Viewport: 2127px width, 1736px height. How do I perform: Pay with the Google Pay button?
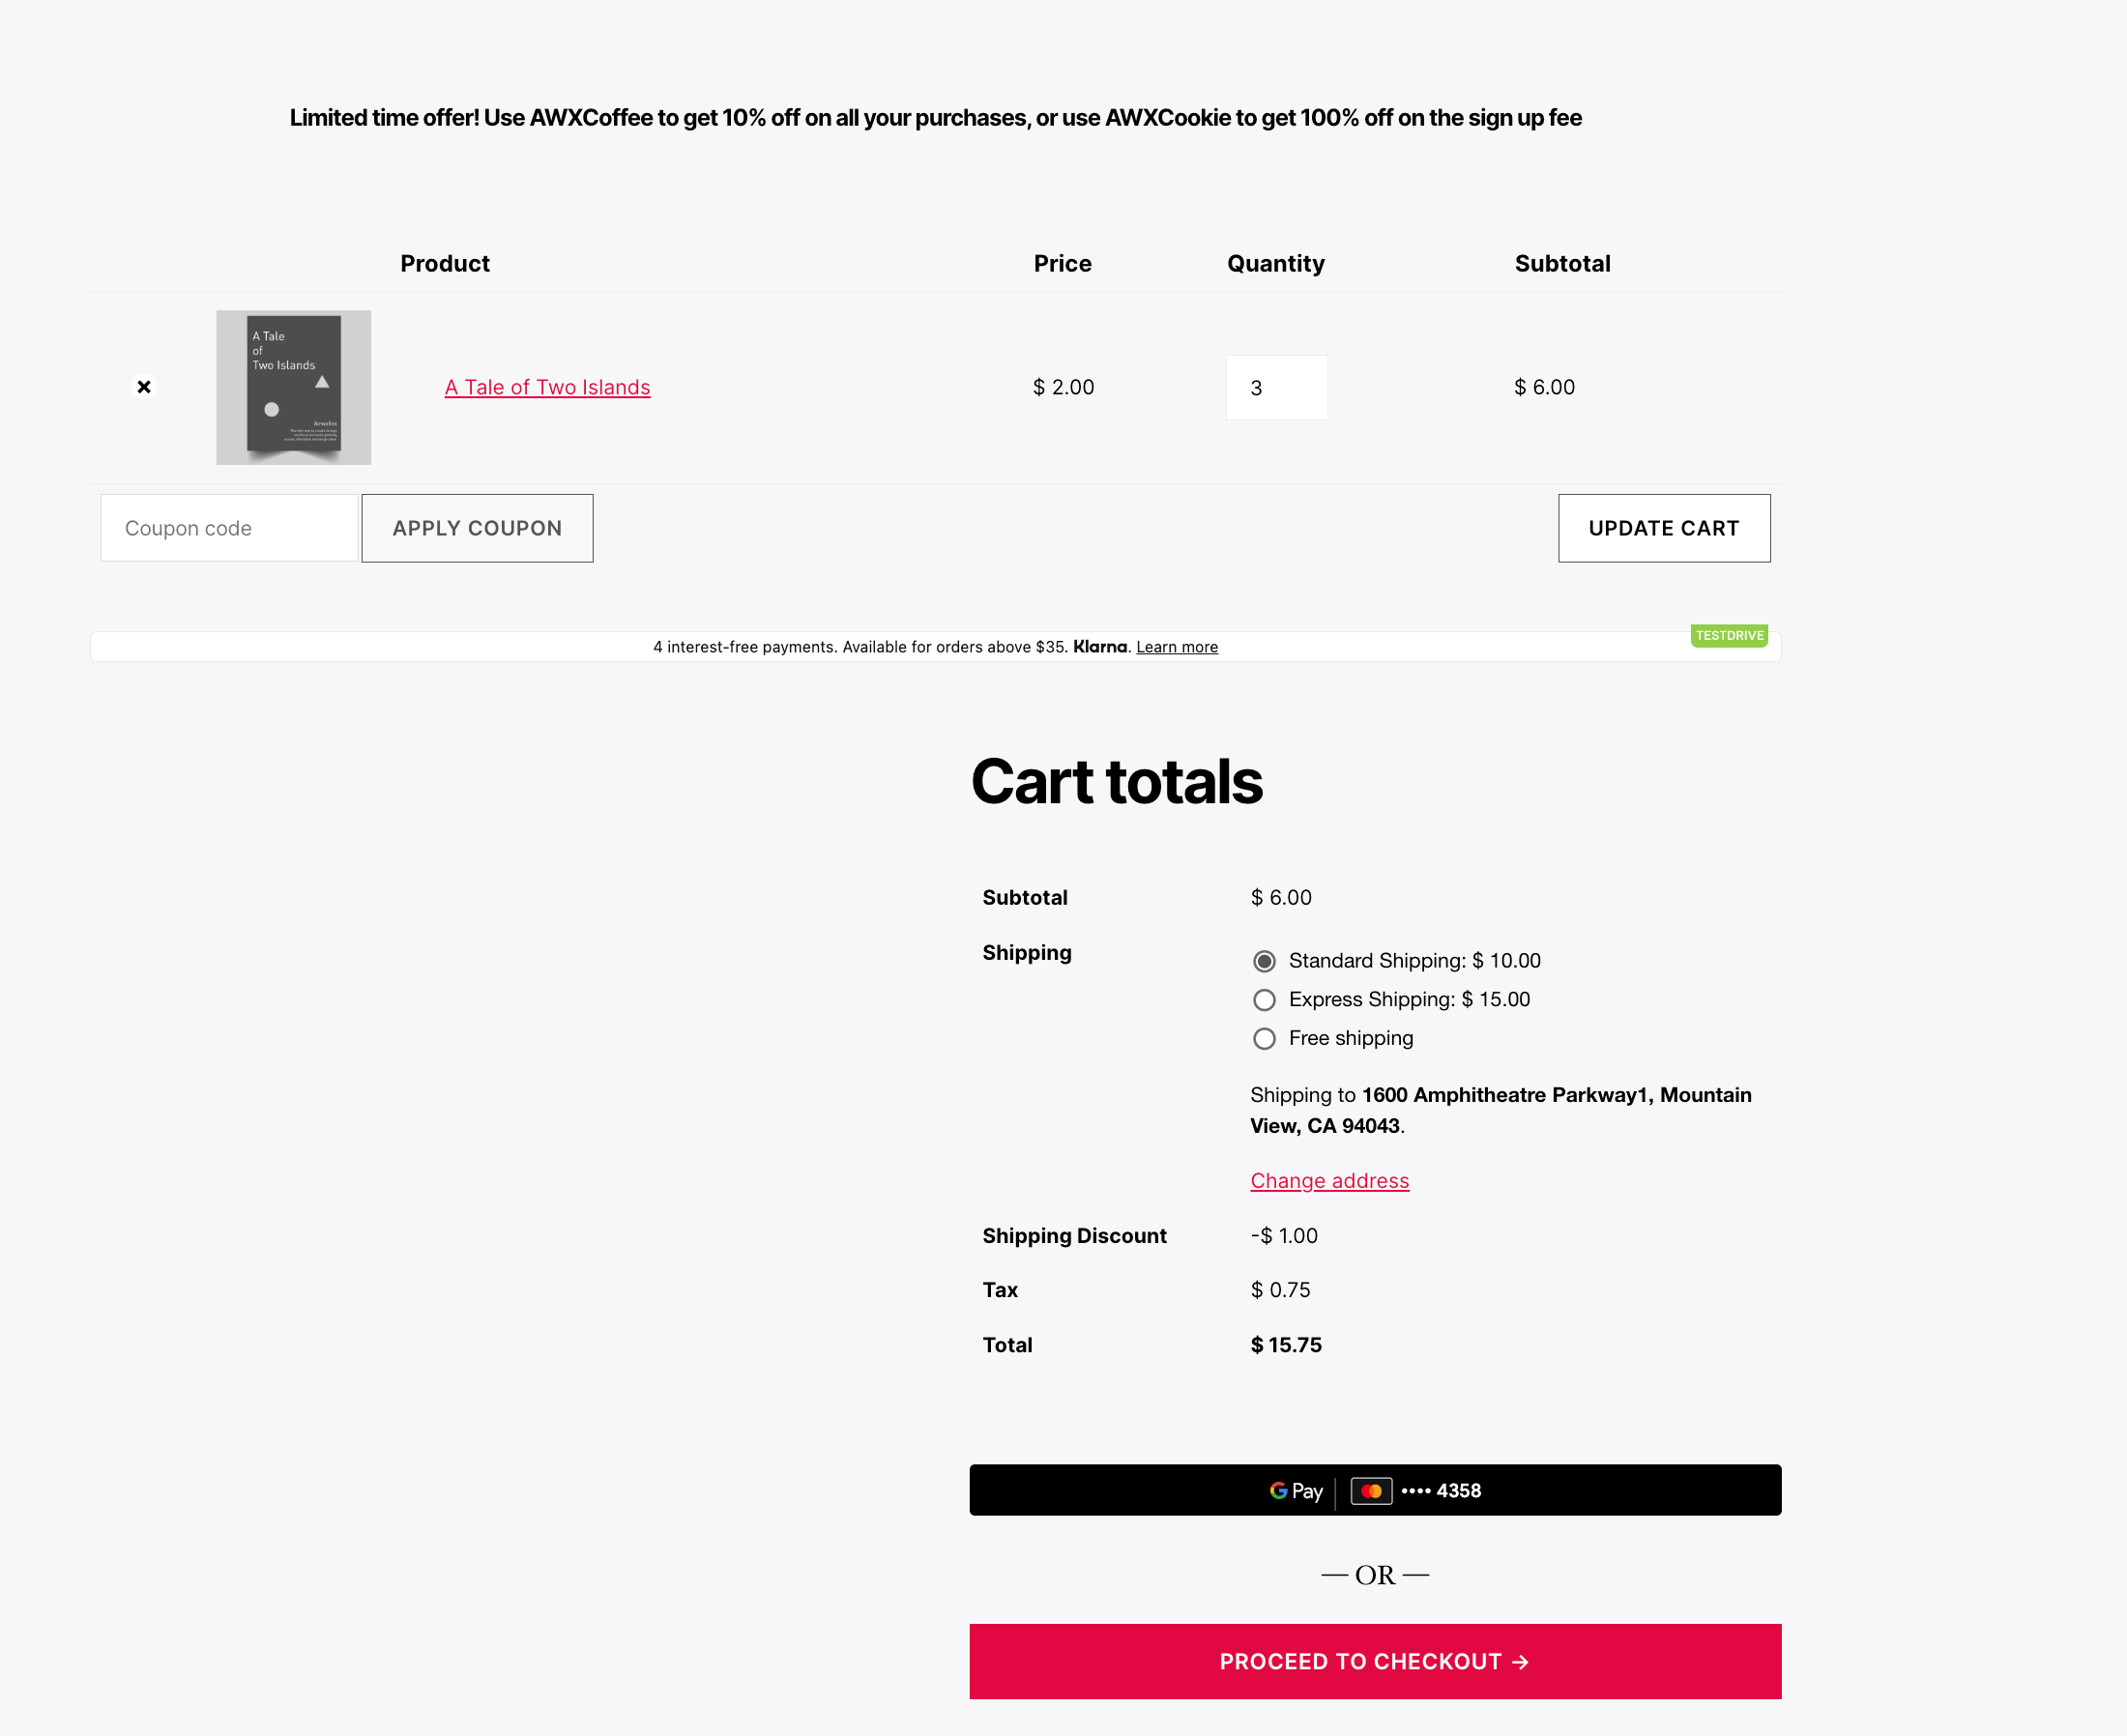point(1374,1490)
